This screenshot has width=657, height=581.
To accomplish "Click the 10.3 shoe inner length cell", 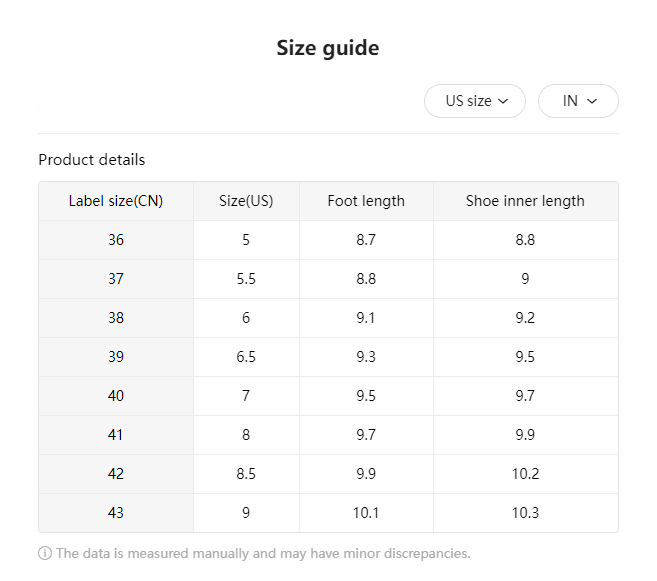I will (x=525, y=513).
